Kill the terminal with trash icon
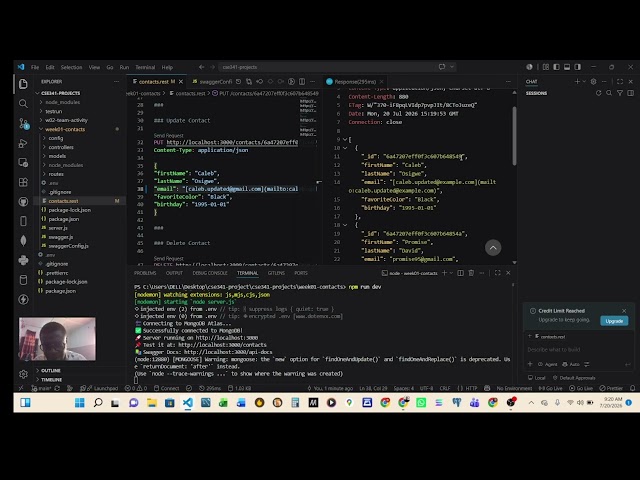 click(471, 273)
